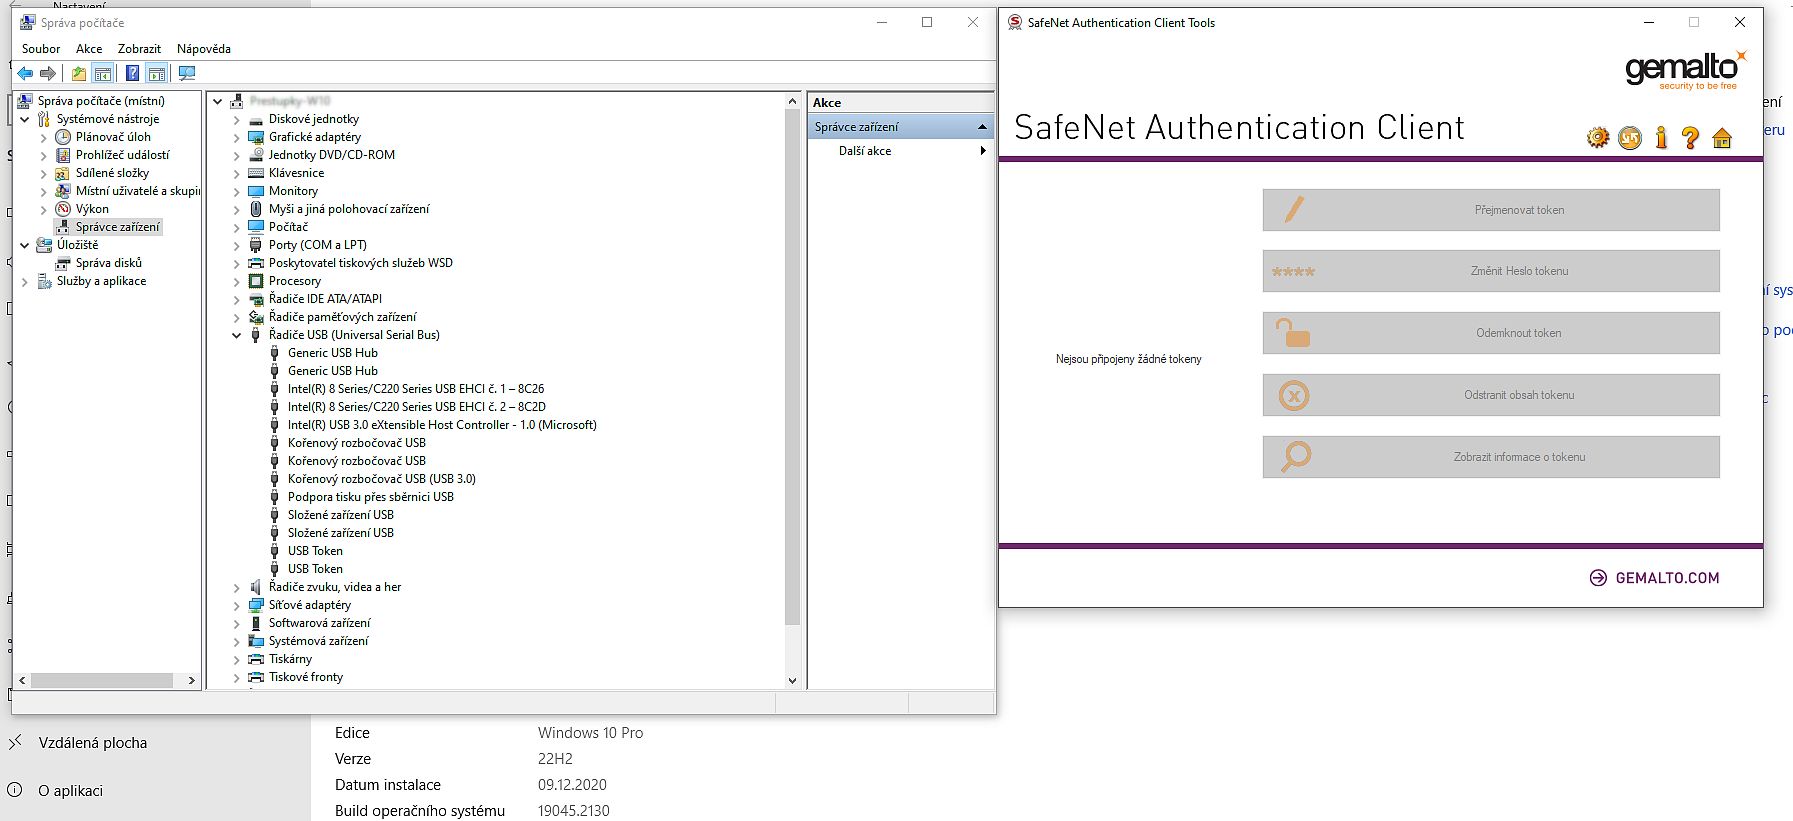This screenshot has height=821, width=1793.
Task: Click the up one level folder icon
Action: click(78, 73)
